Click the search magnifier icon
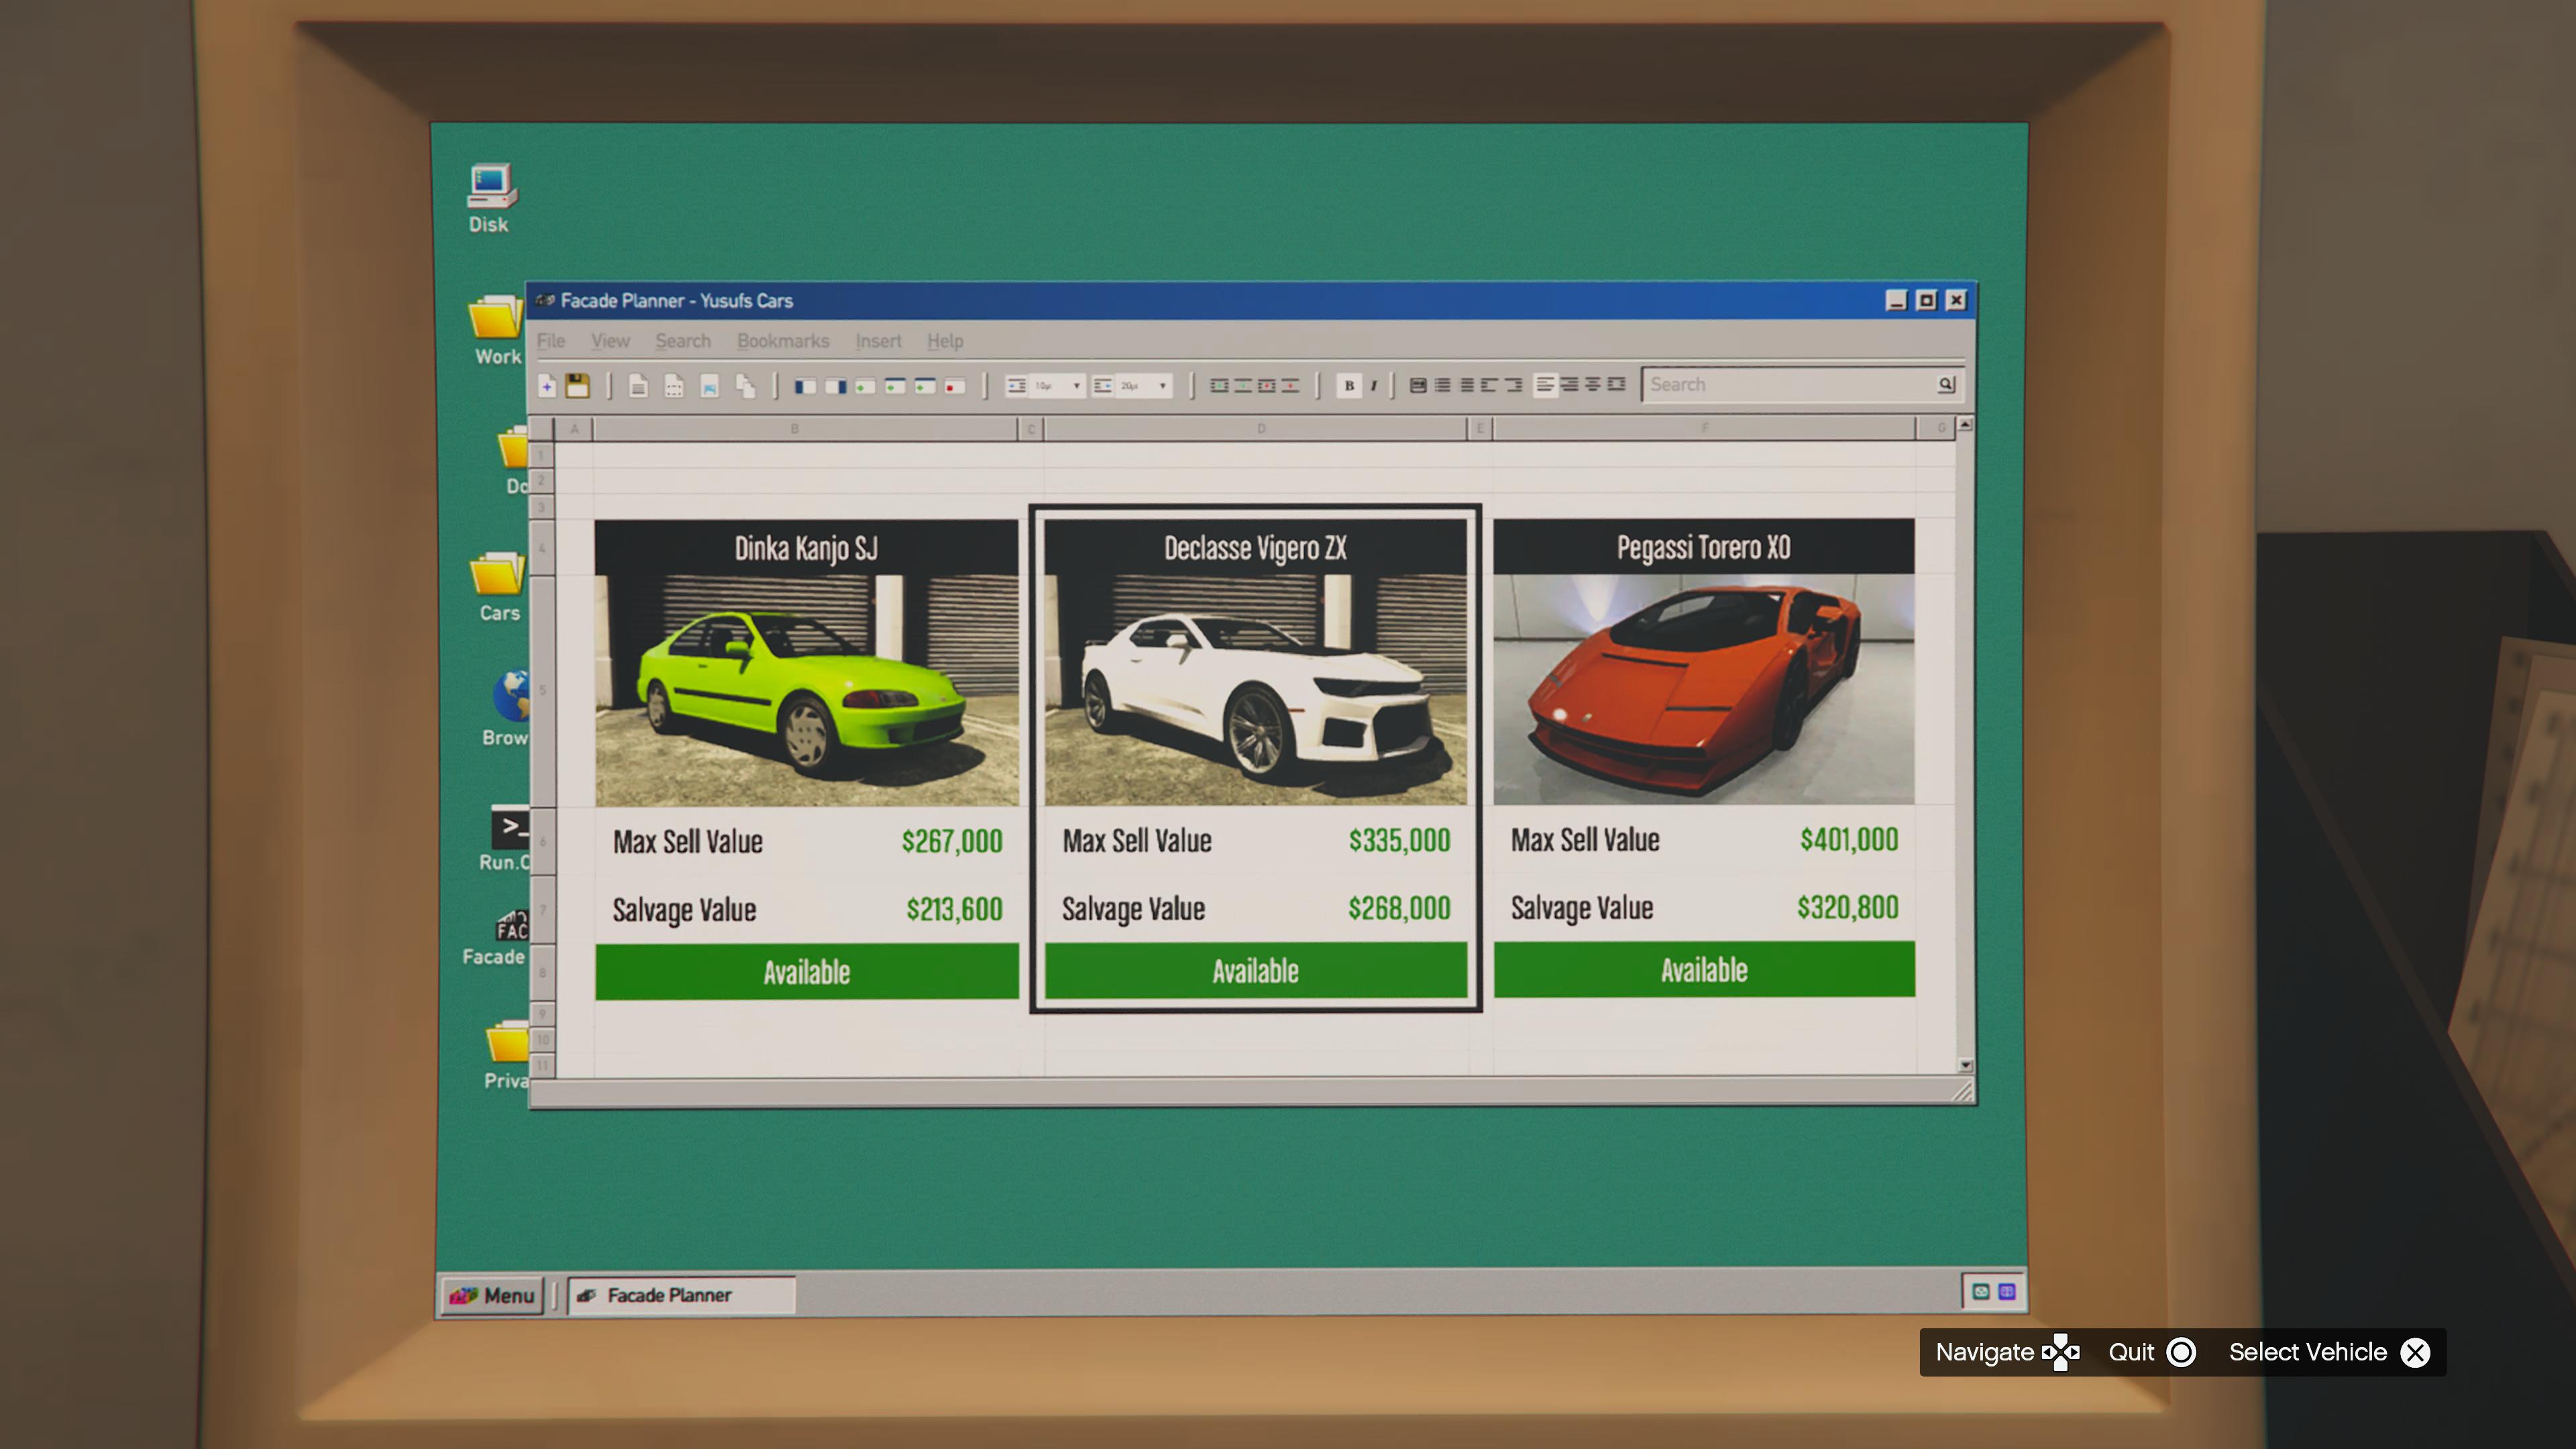The width and height of the screenshot is (2576, 1449). point(1945,384)
